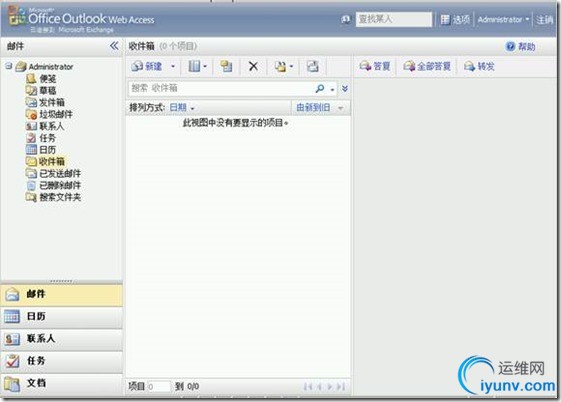
Task: Click the Reply button (答复)
Action: coord(375,66)
